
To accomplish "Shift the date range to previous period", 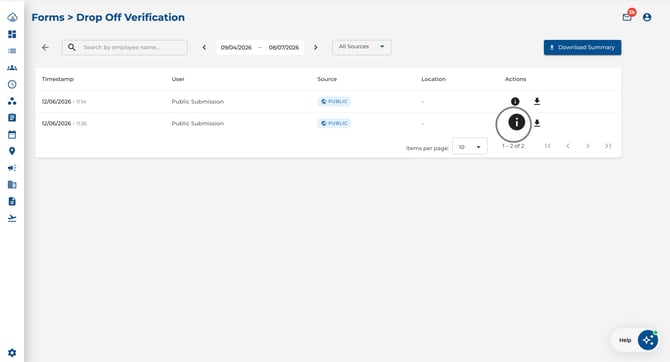I will [x=204, y=47].
